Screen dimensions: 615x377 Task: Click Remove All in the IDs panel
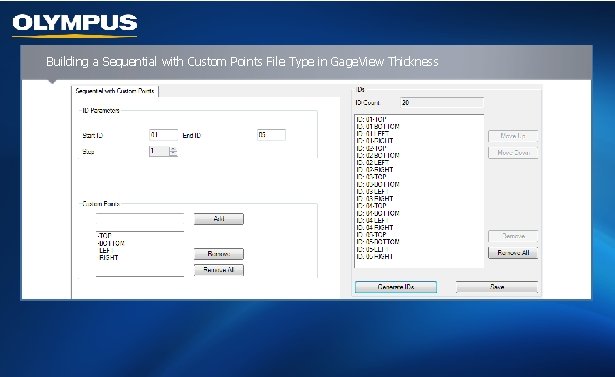(x=513, y=253)
